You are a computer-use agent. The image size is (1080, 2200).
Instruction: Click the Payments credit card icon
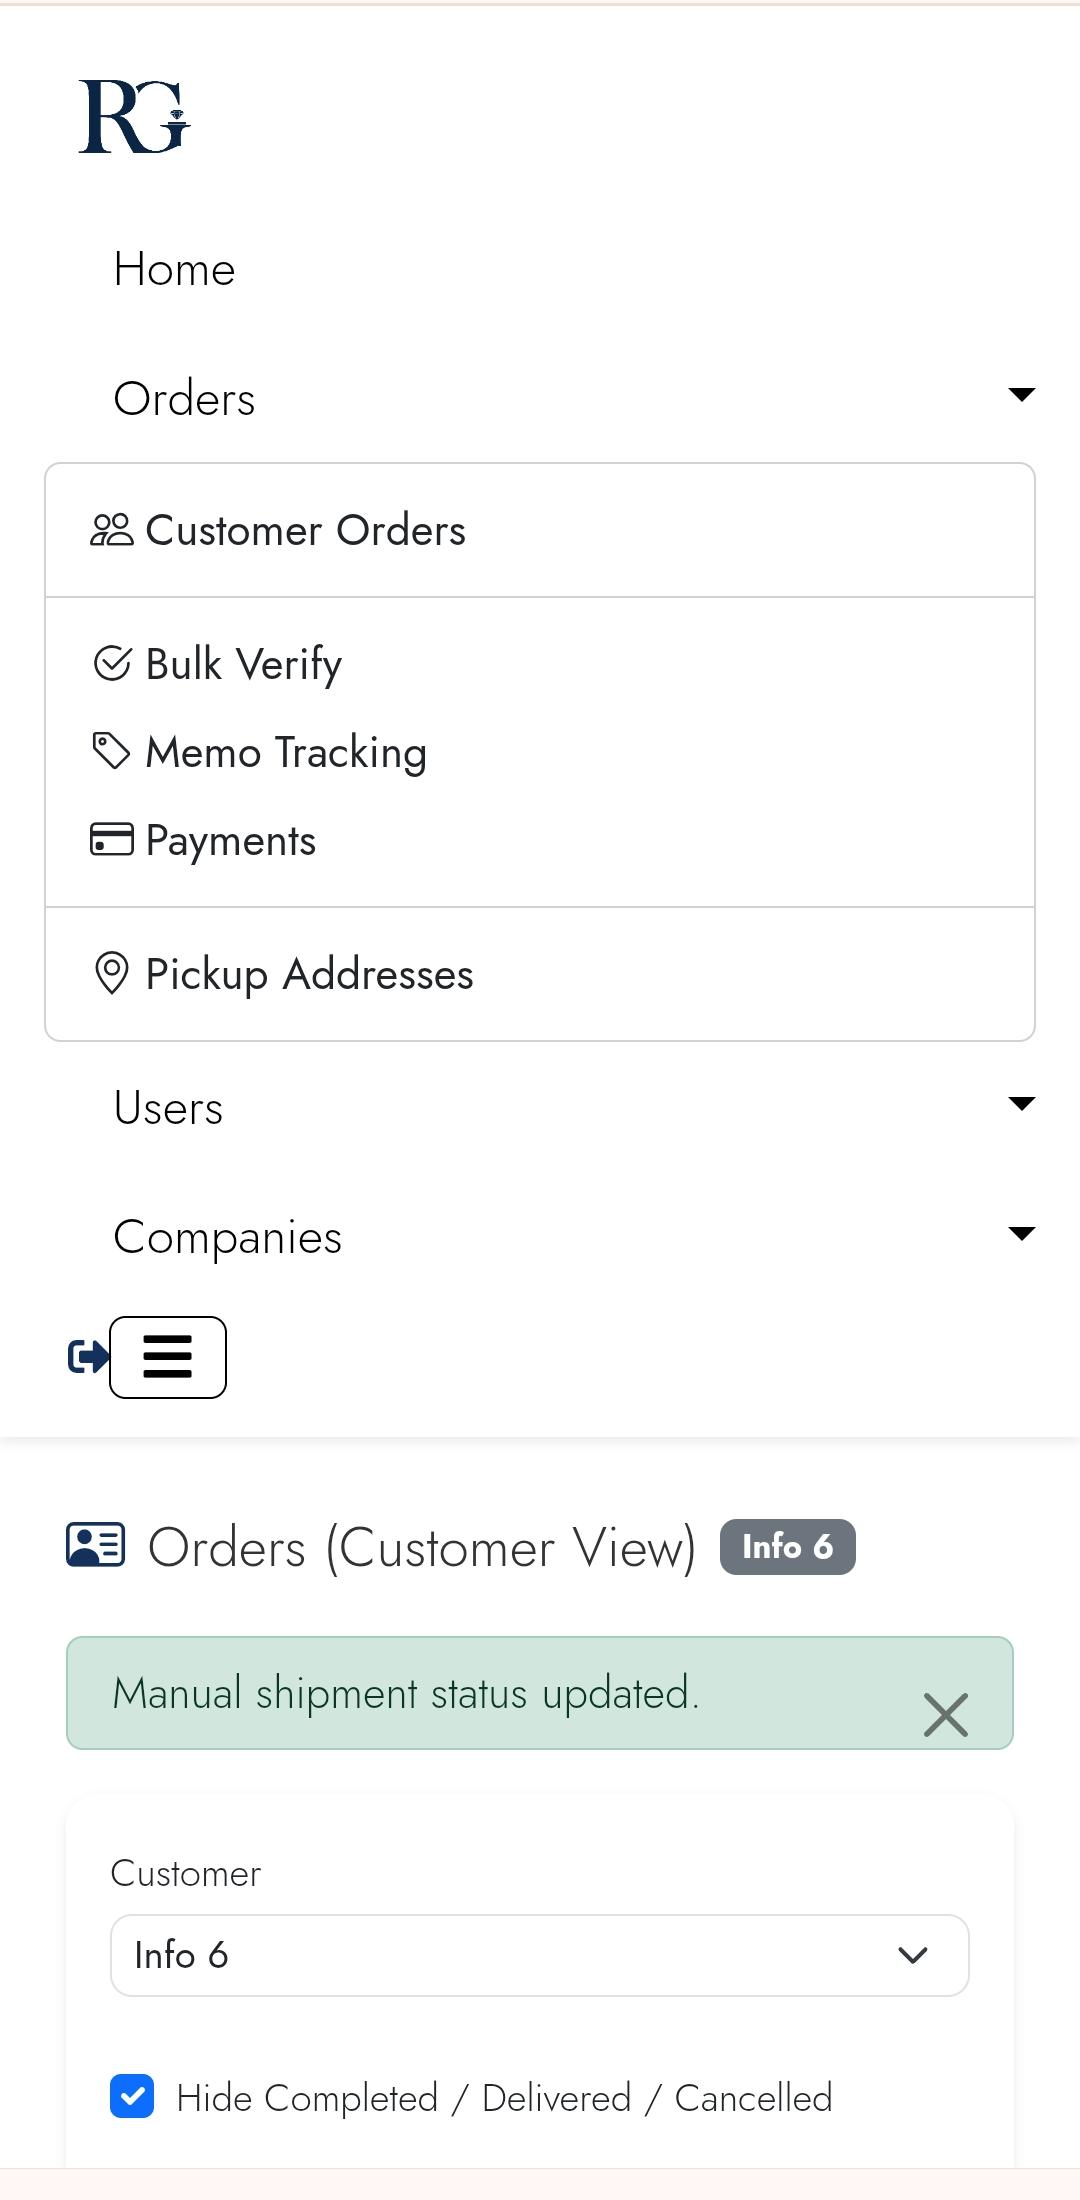click(112, 839)
